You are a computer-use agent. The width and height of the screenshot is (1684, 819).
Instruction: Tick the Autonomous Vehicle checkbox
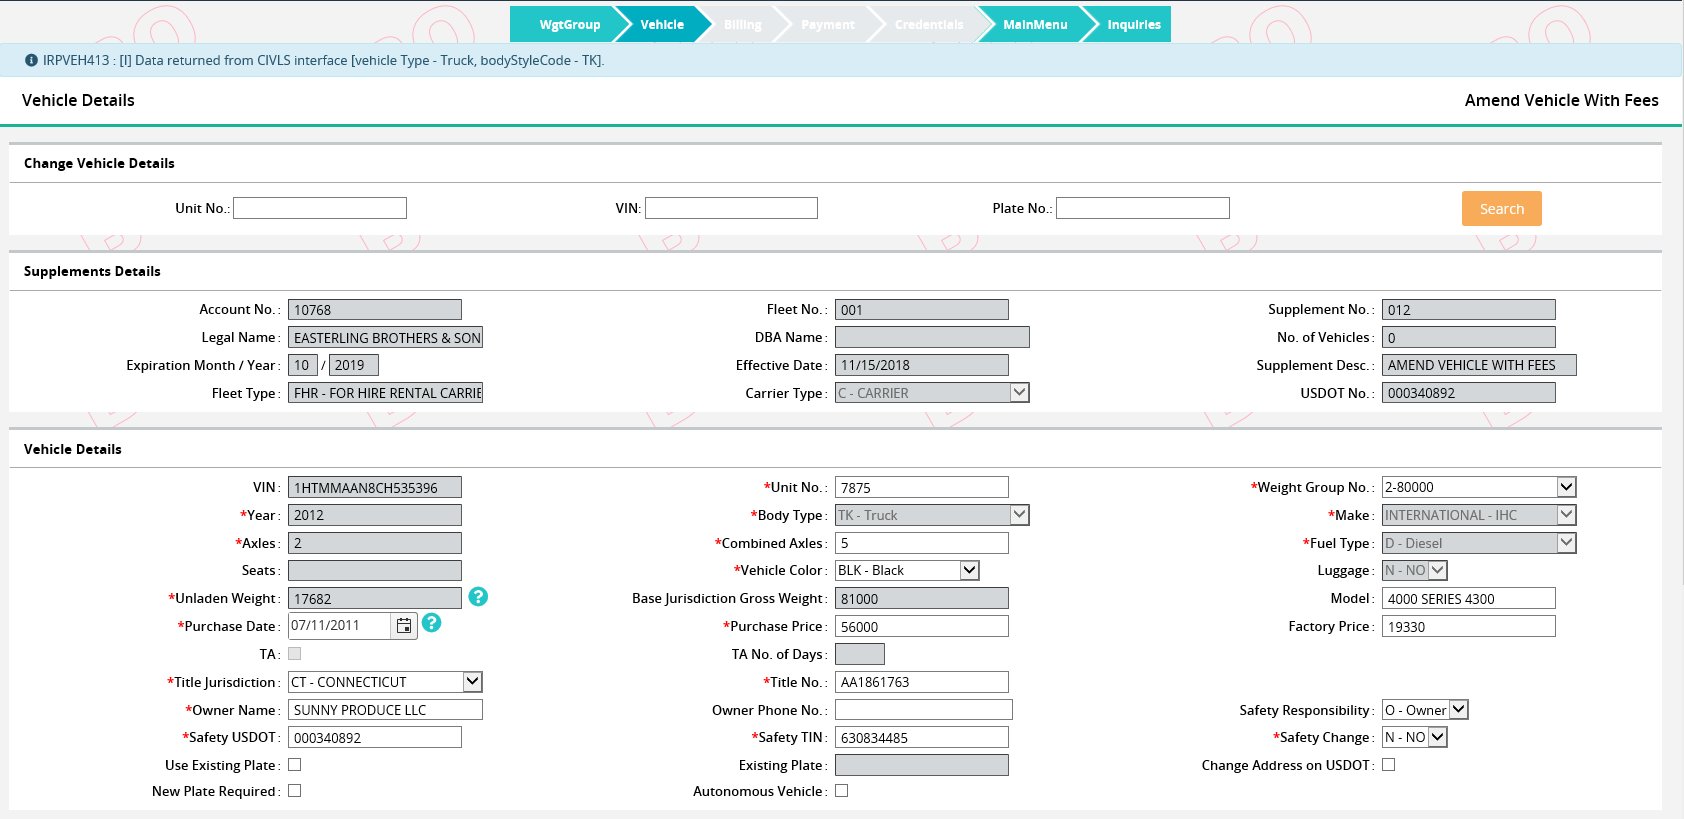coord(841,791)
